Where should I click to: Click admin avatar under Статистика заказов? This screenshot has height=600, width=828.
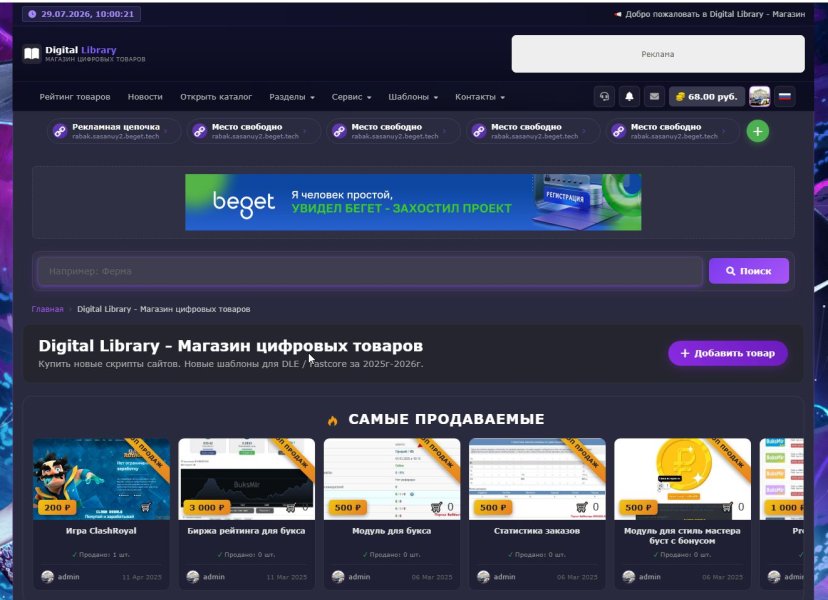(483, 577)
